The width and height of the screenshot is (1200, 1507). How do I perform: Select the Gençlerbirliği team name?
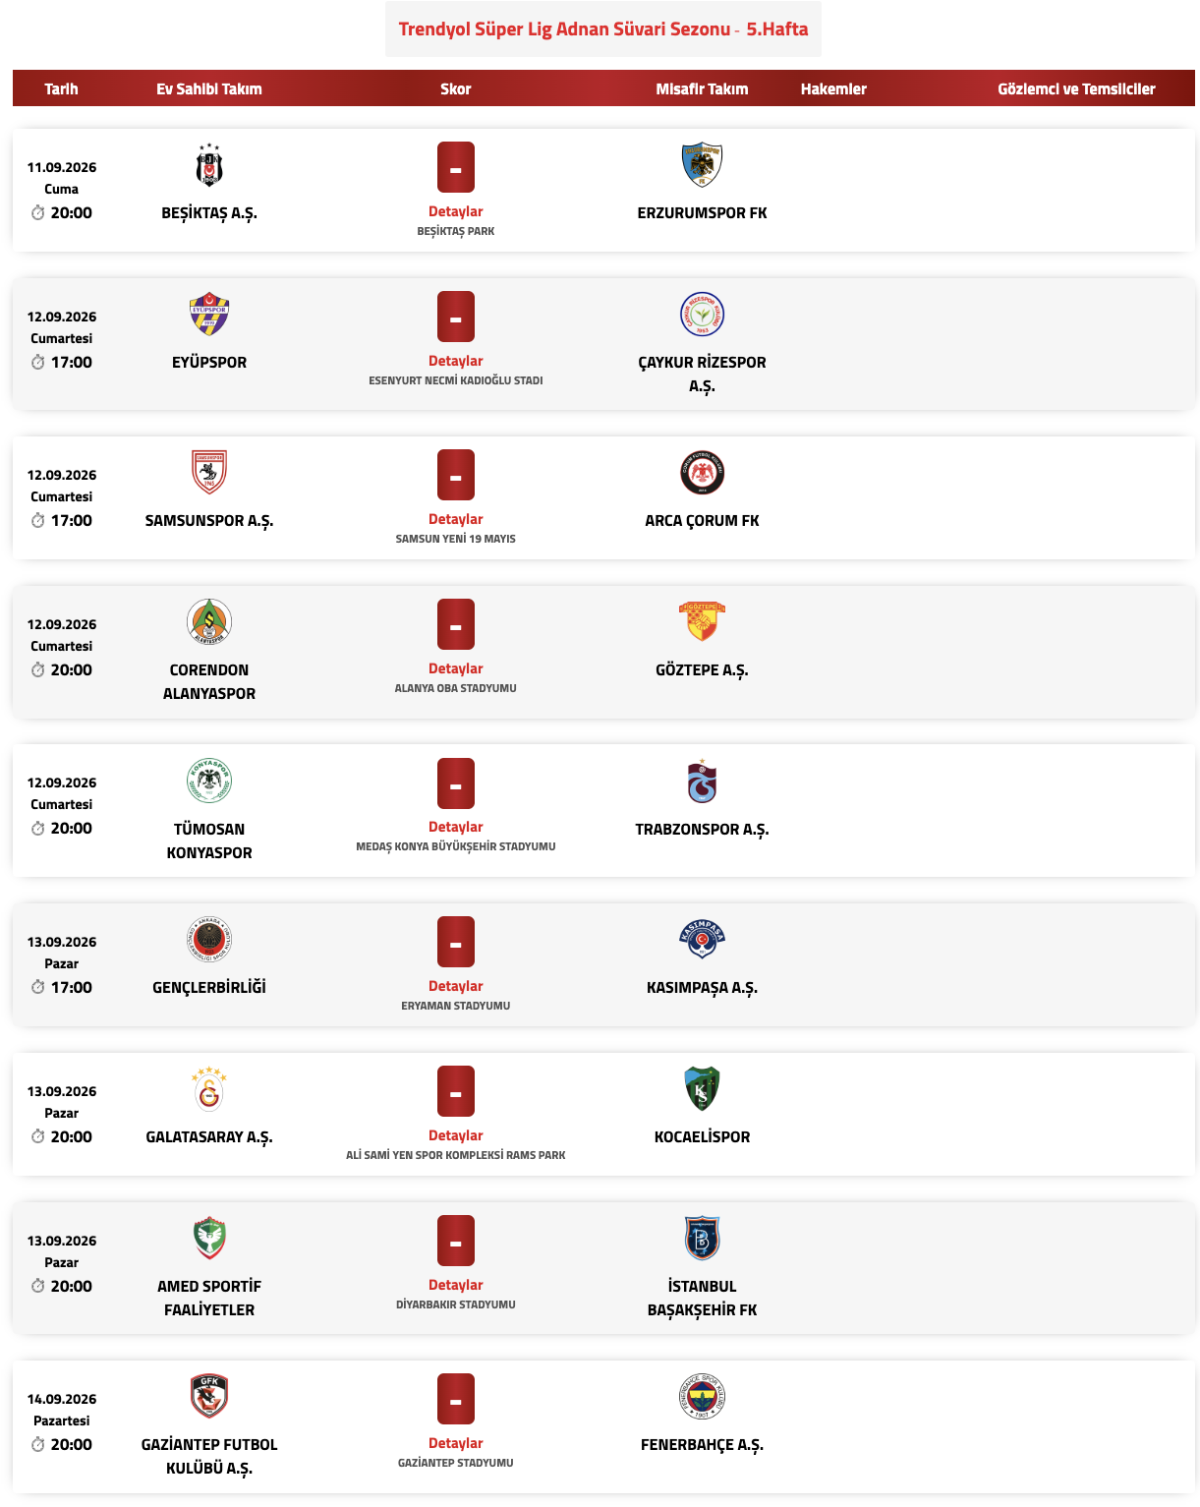pyautogui.click(x=209, y=988)
